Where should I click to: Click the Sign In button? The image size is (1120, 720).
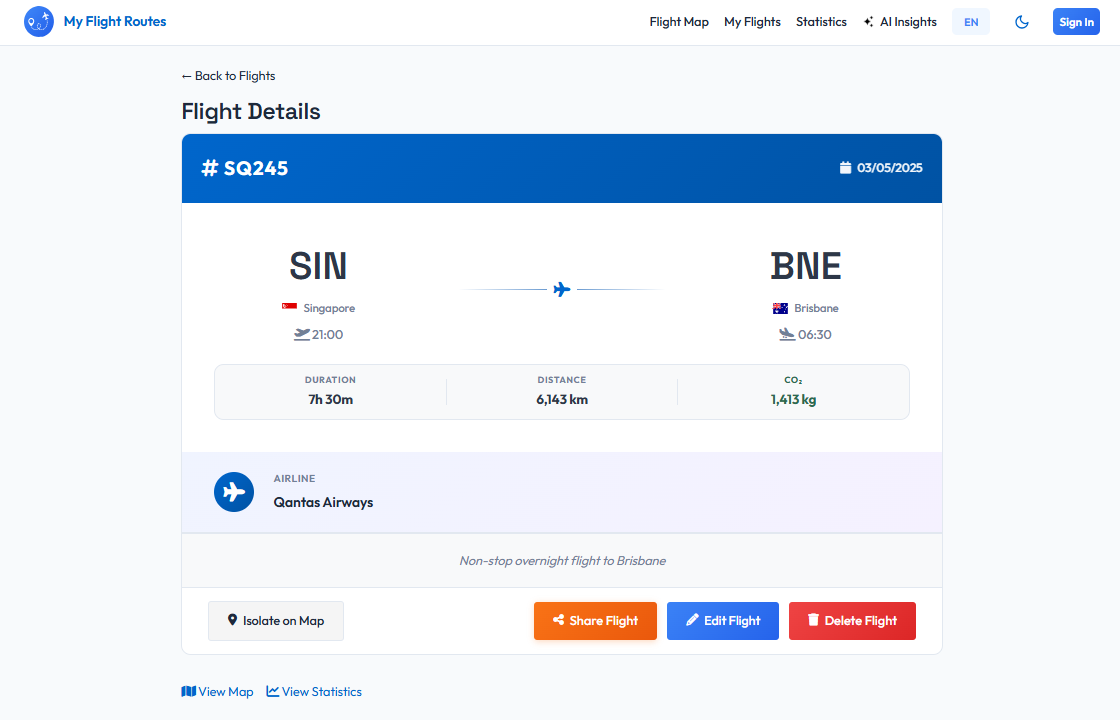click(x=1076, y=22)
